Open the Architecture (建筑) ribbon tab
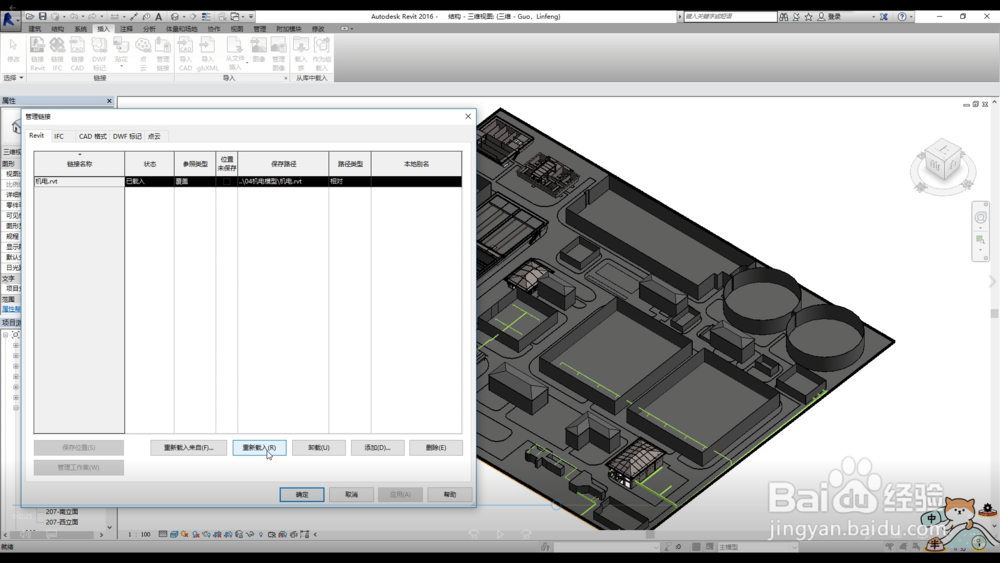Viewport: 1000px width, 563px height. (x=34, y=29)
